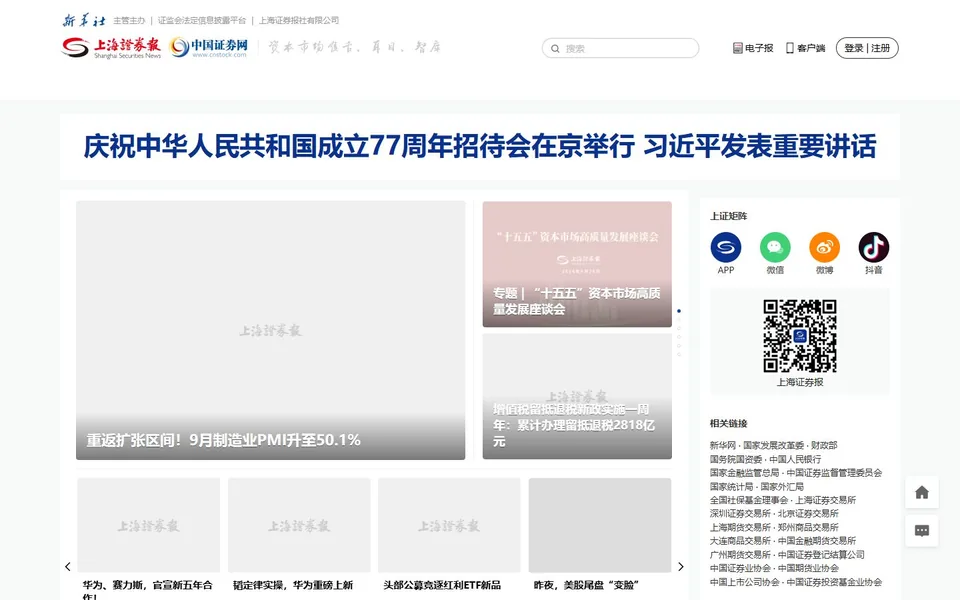Open the 财政部 link
This screenshot has width=960, height=600.
coord(823,445)
